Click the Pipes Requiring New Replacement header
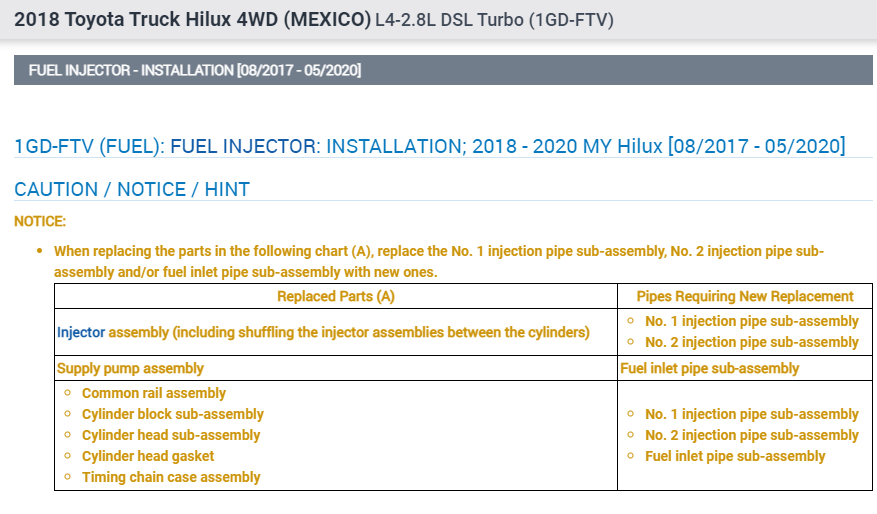The image size is (877, 514). pyautogui.click(x=745, y=296)
